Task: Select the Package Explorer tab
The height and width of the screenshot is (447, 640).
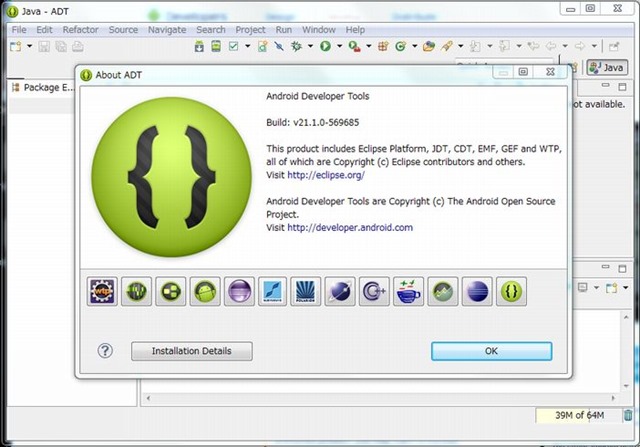Action: 44,87
